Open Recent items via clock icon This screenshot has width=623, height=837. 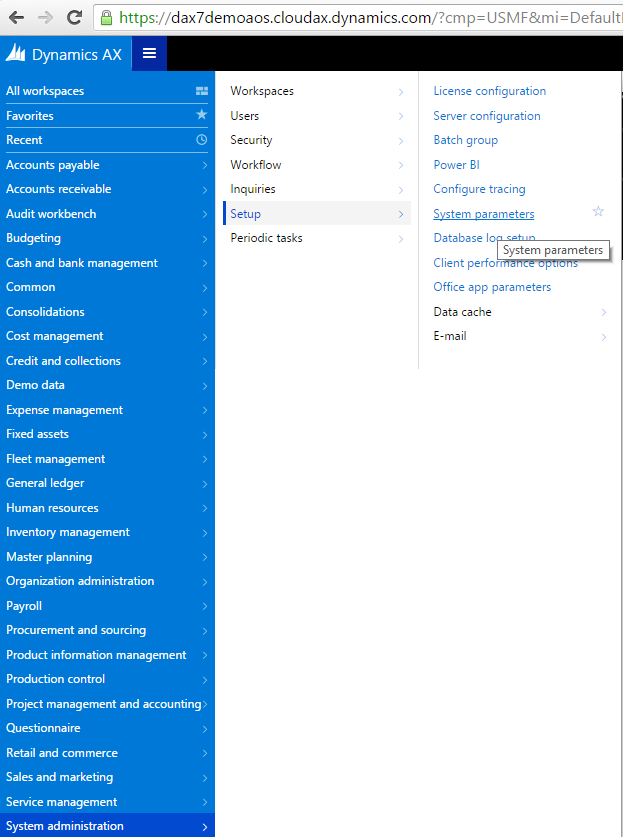point(201,140)
